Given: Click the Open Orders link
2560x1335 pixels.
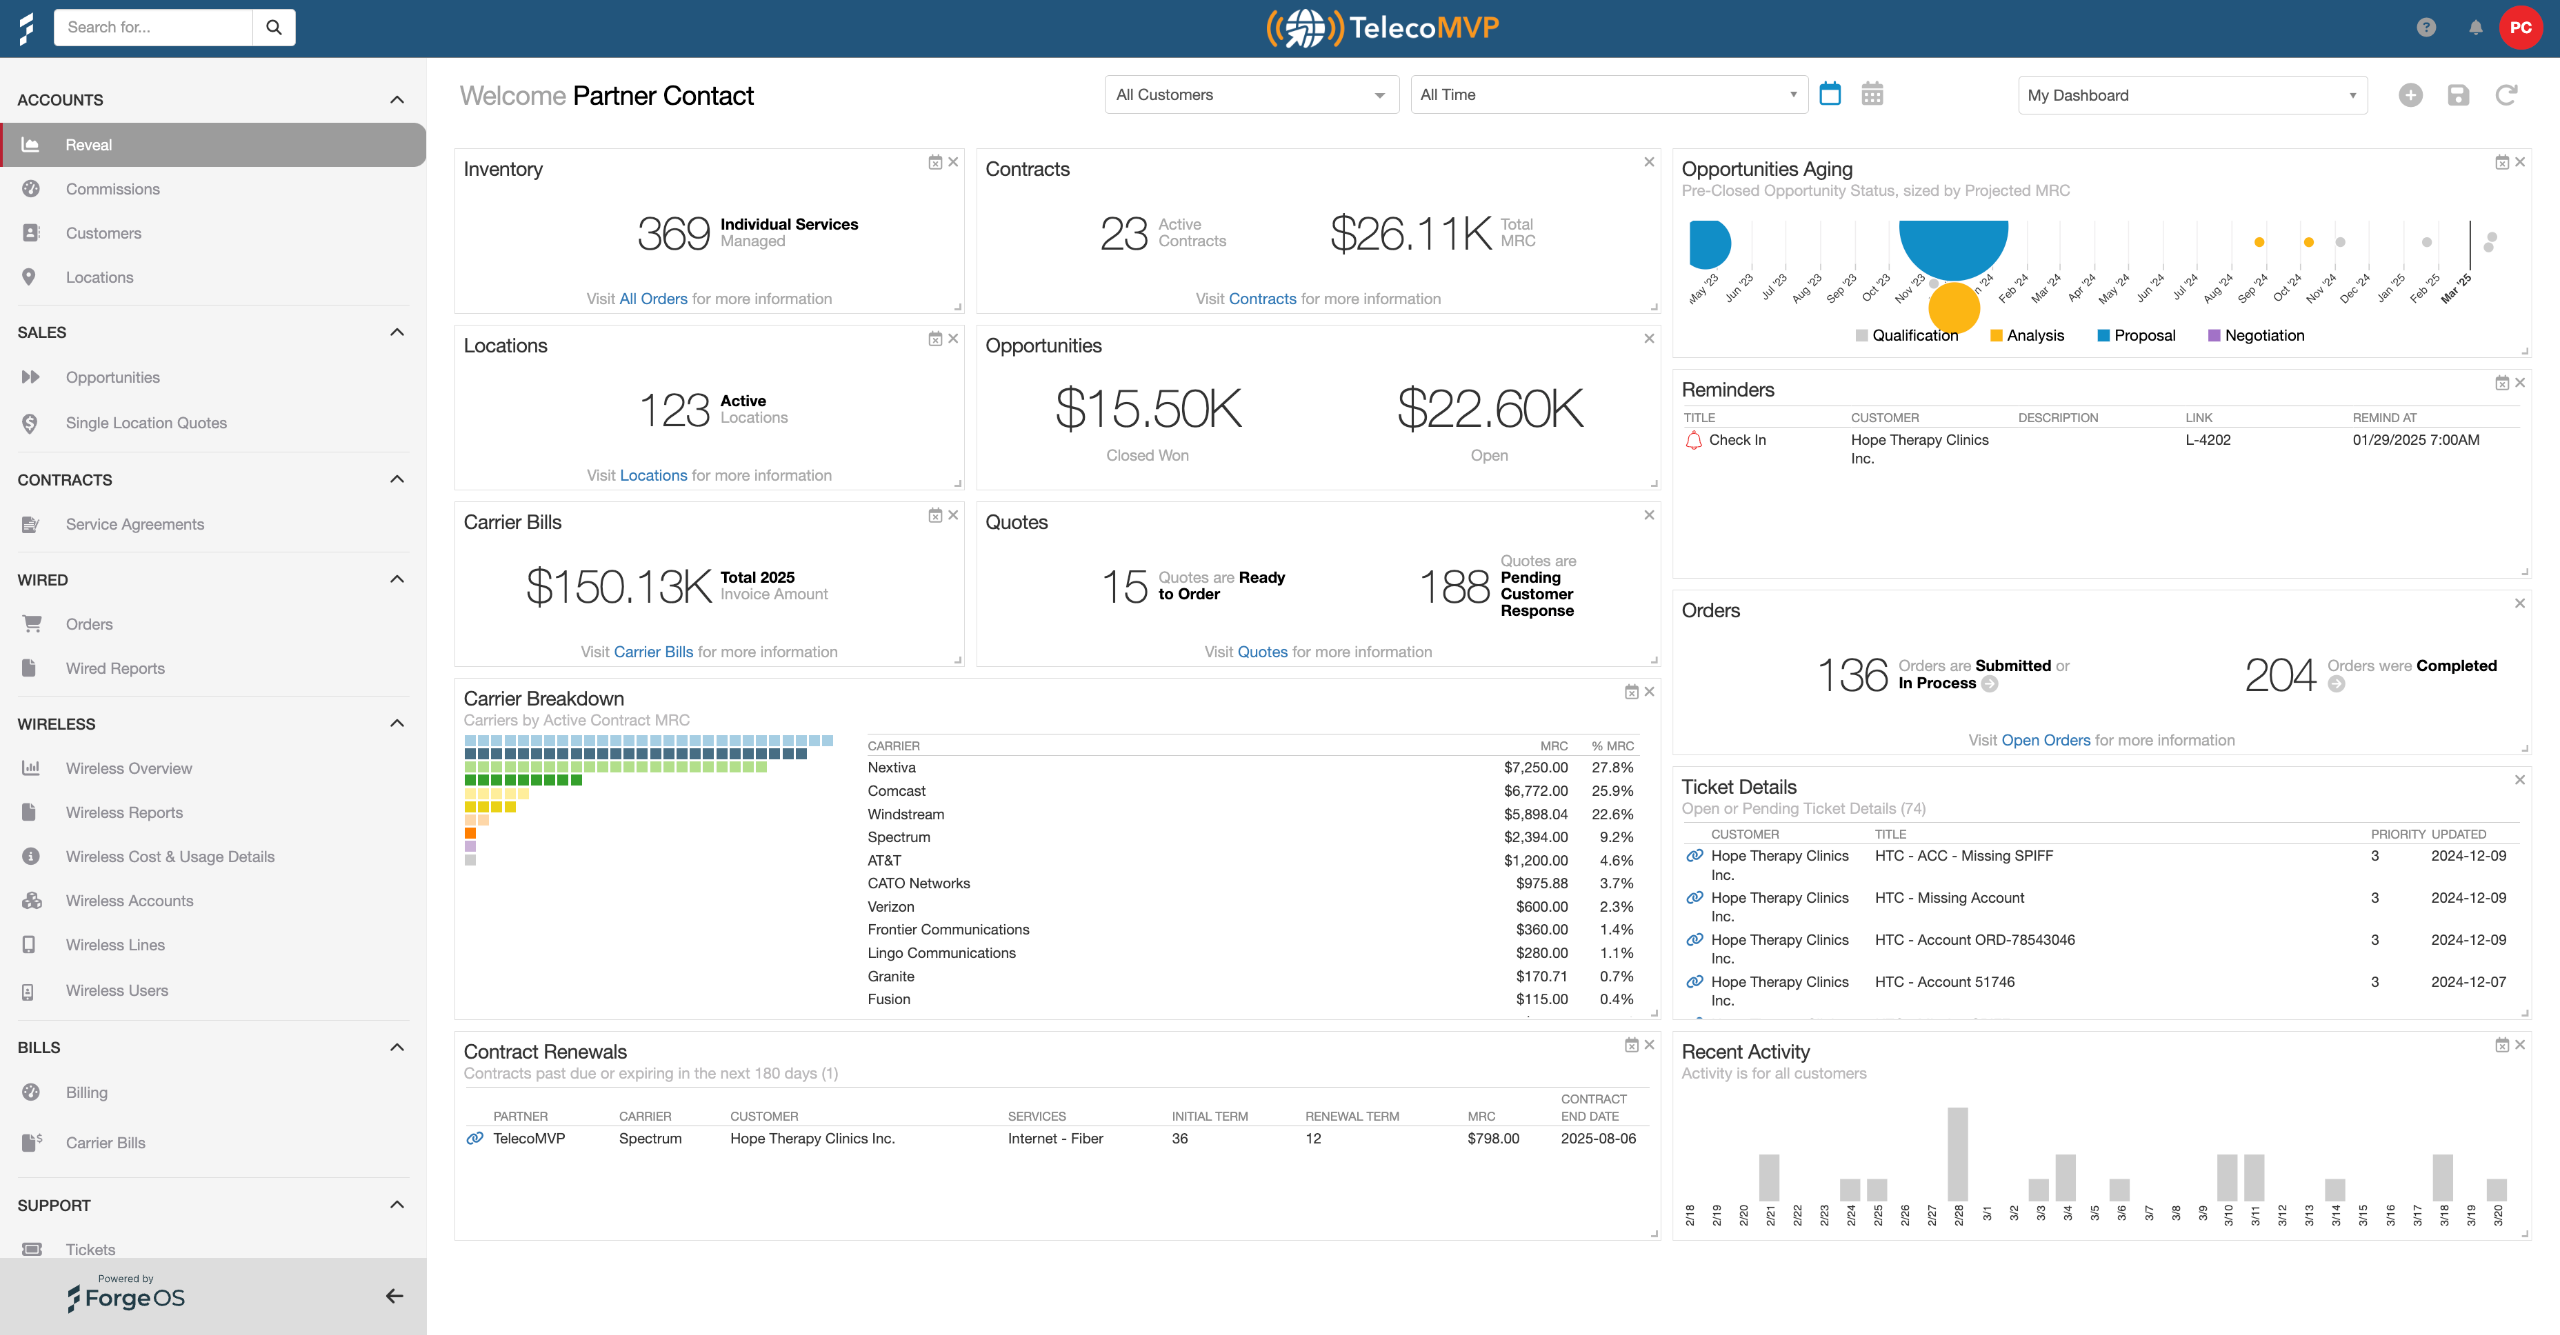Looking at the screenshot, I should [2045, 740].
